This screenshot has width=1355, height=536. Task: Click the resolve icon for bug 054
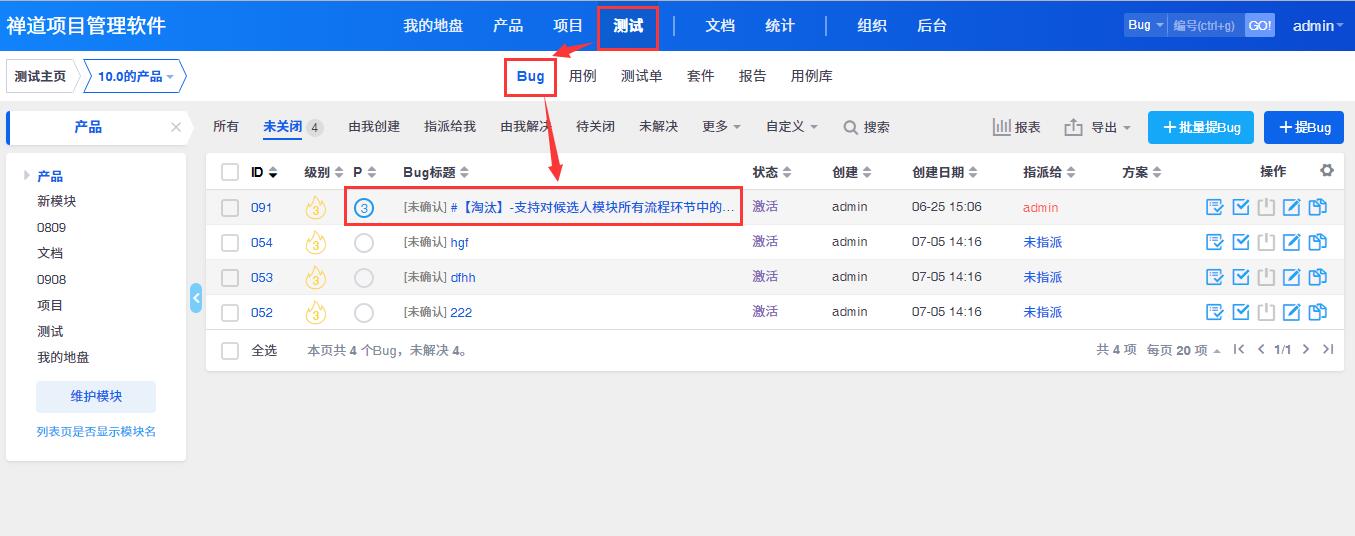(1241, 242)
